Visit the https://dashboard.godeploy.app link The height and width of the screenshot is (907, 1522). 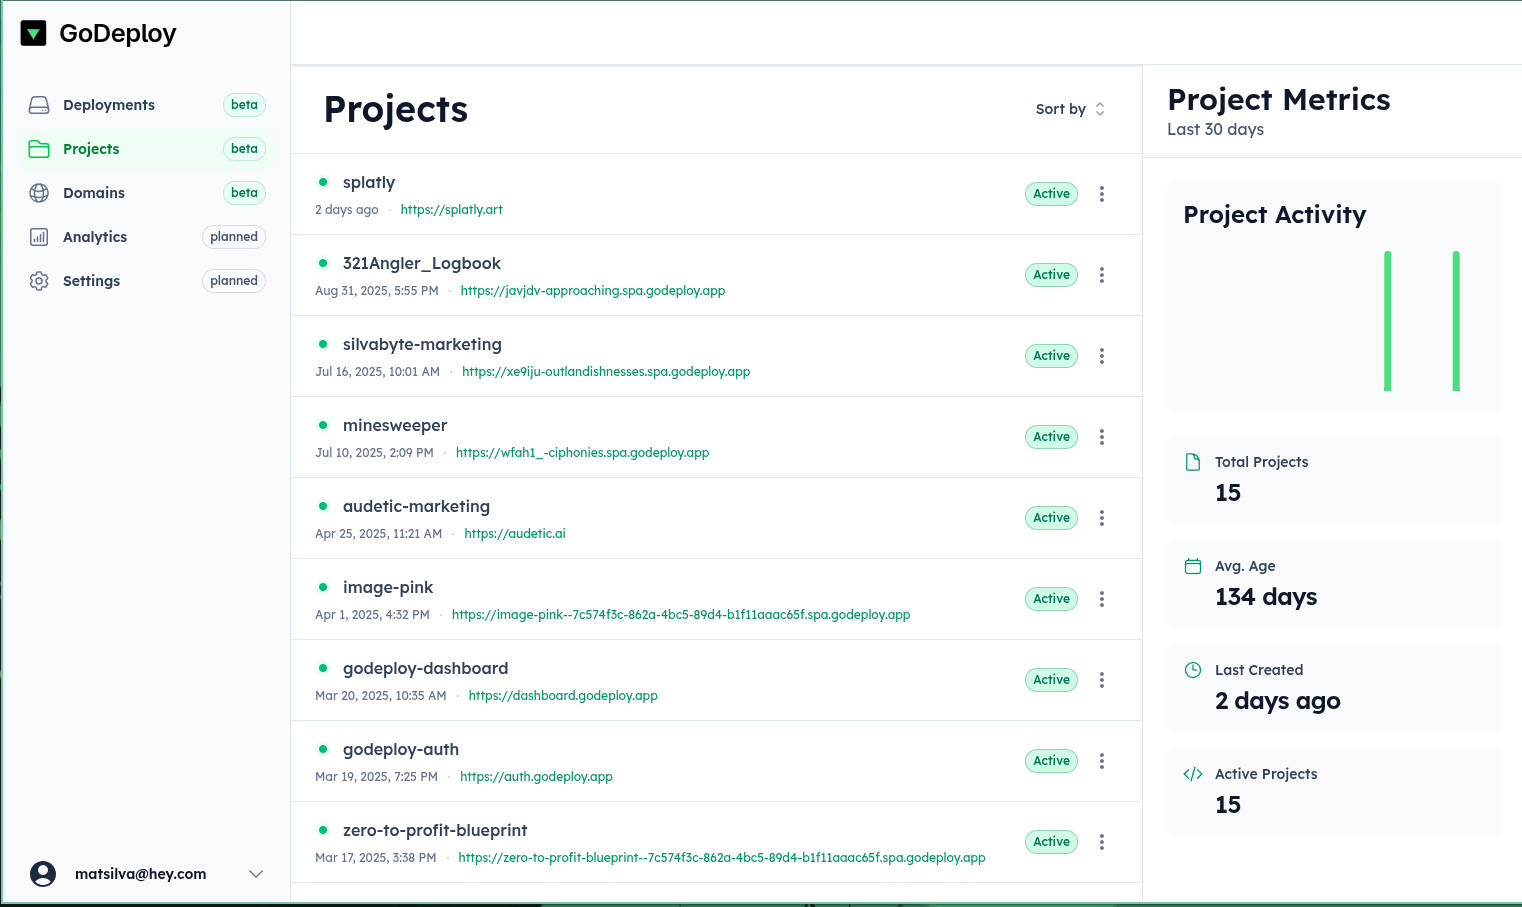point(563,696)
